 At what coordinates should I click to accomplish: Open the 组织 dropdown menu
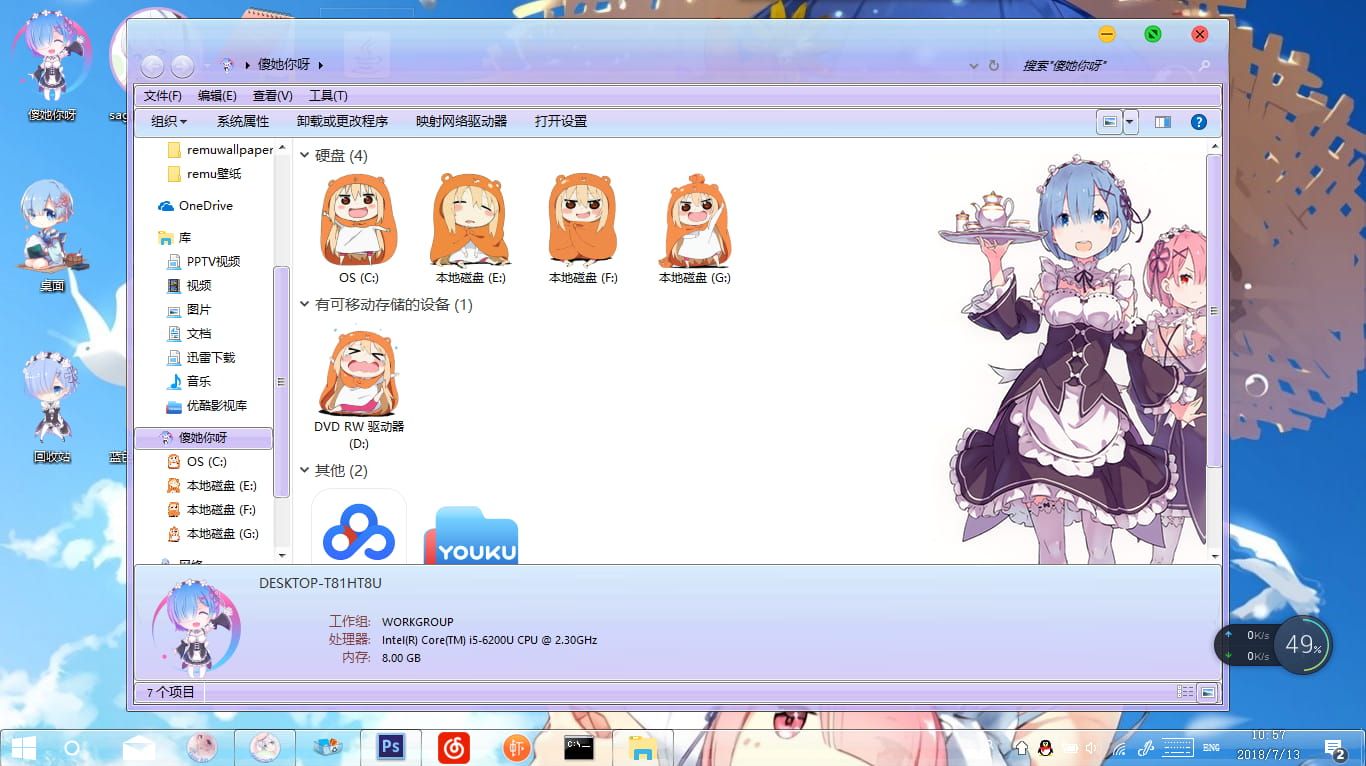pos(166,121)
